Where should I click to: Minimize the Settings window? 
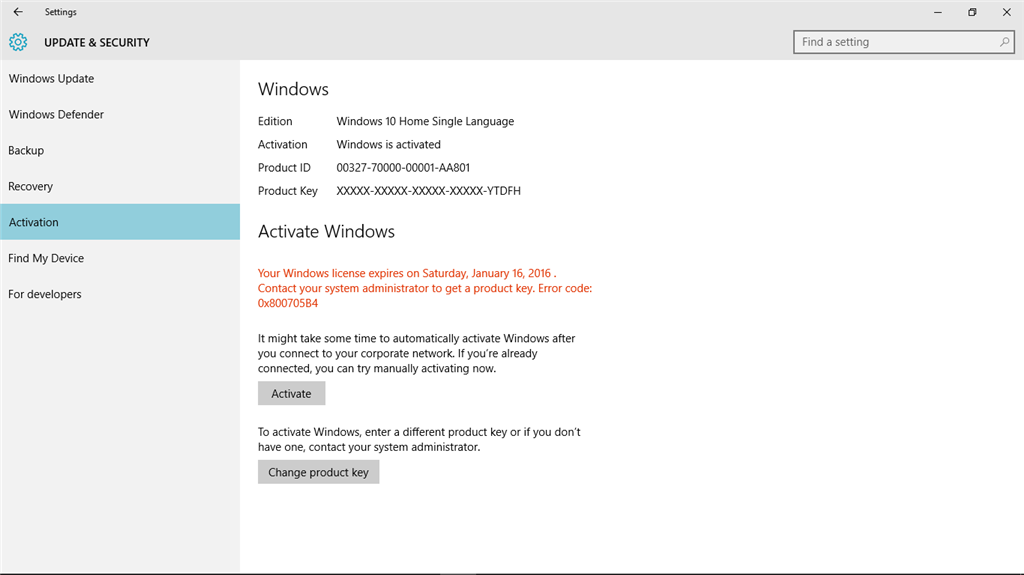pyautogui.click(x=938, y=12)
